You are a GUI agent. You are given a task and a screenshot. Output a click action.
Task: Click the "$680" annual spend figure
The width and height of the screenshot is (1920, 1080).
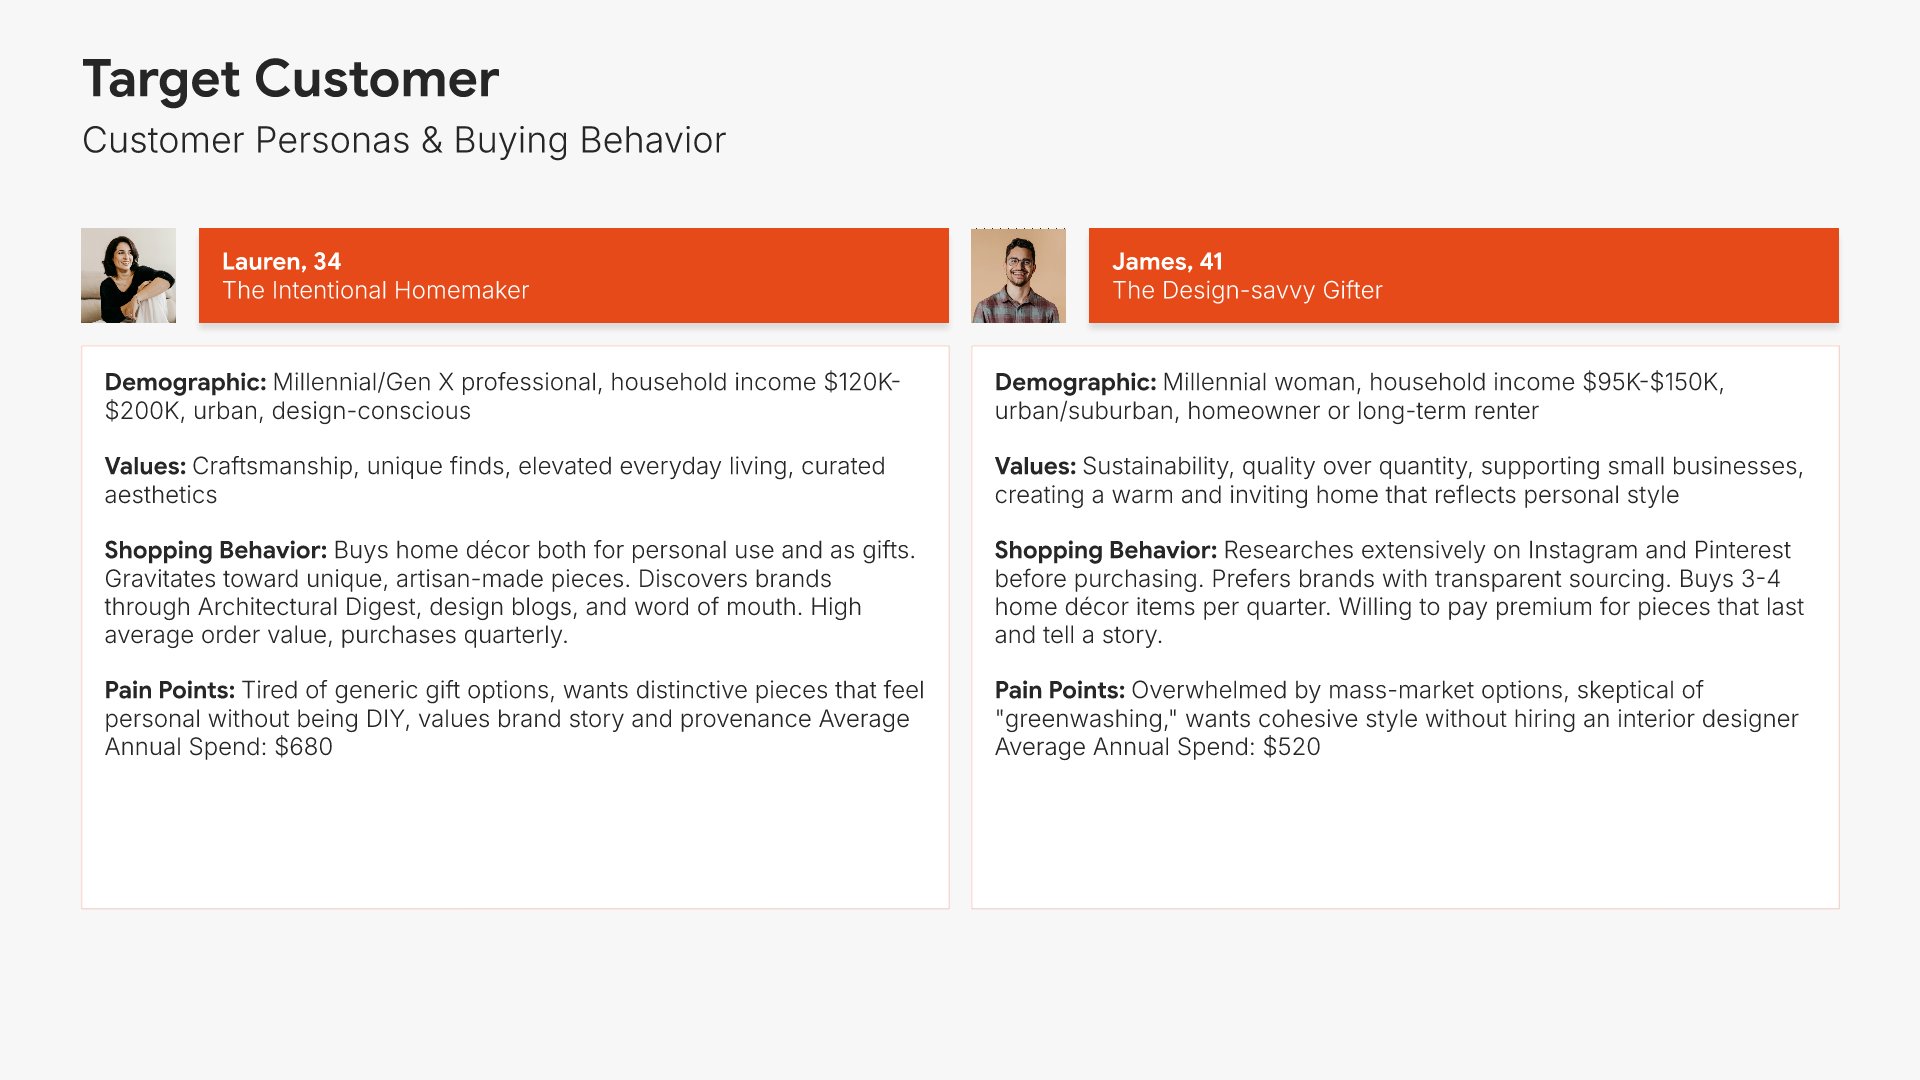(x=303, y=748)
